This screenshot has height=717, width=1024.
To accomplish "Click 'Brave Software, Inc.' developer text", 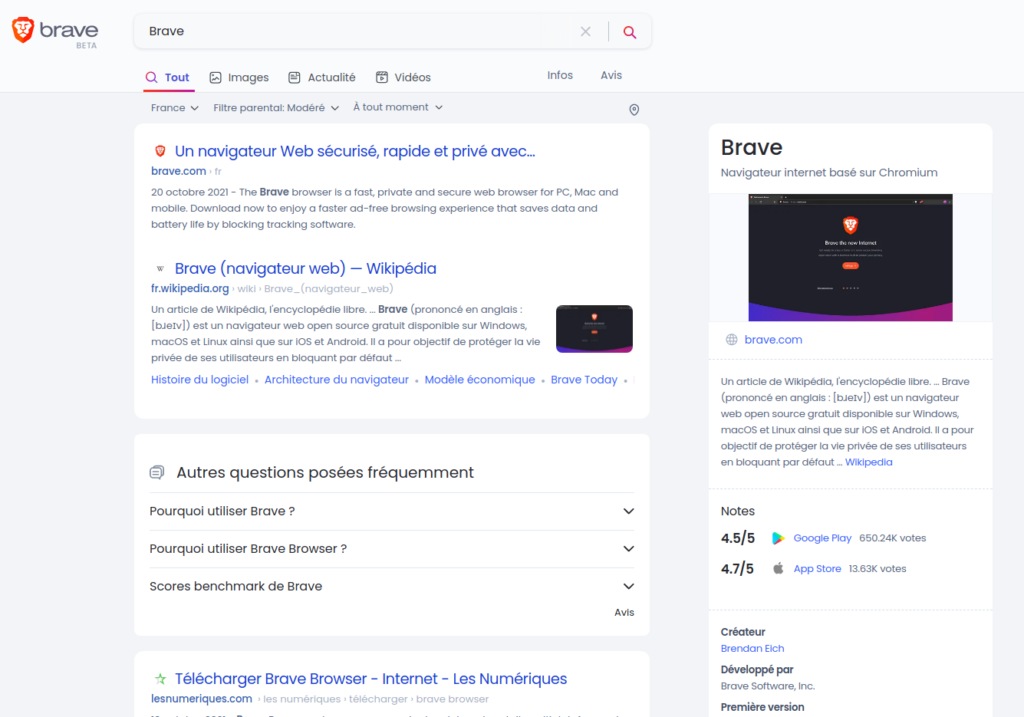I will tap(767, 686).
